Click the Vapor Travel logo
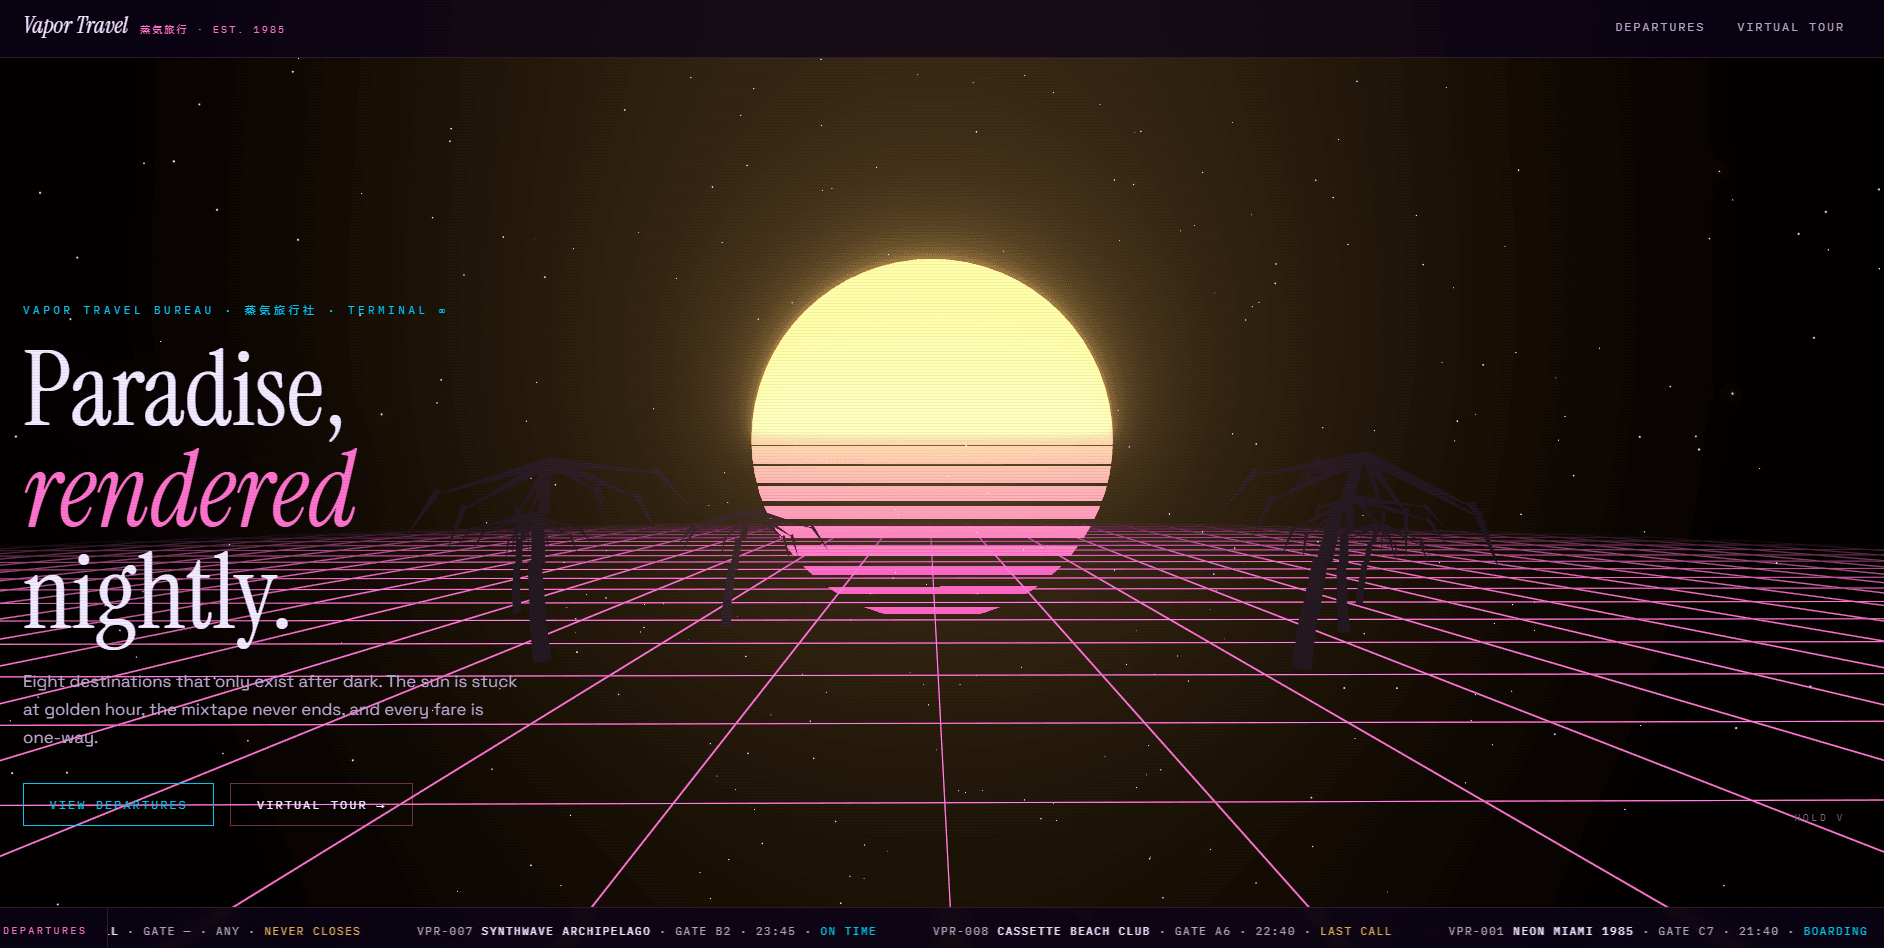 click(76, 26)
